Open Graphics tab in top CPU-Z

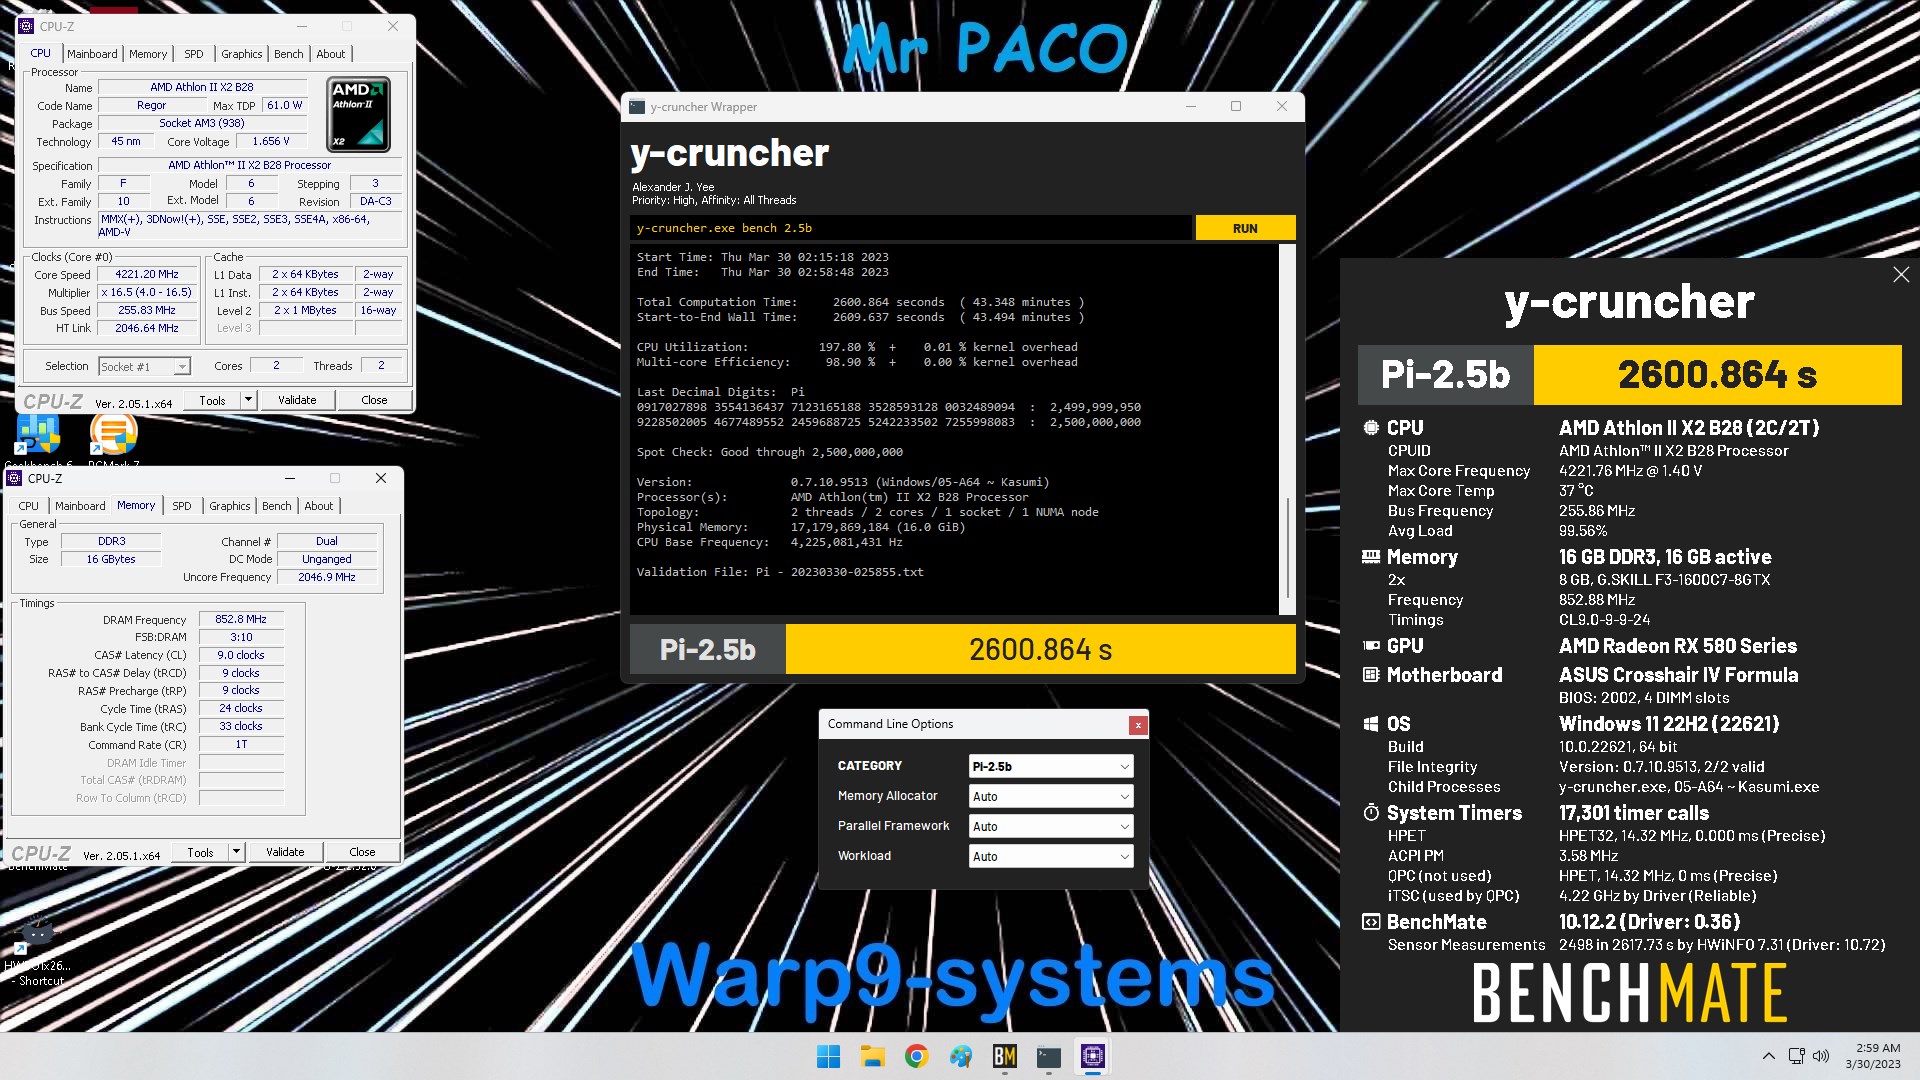coord(242,54)
